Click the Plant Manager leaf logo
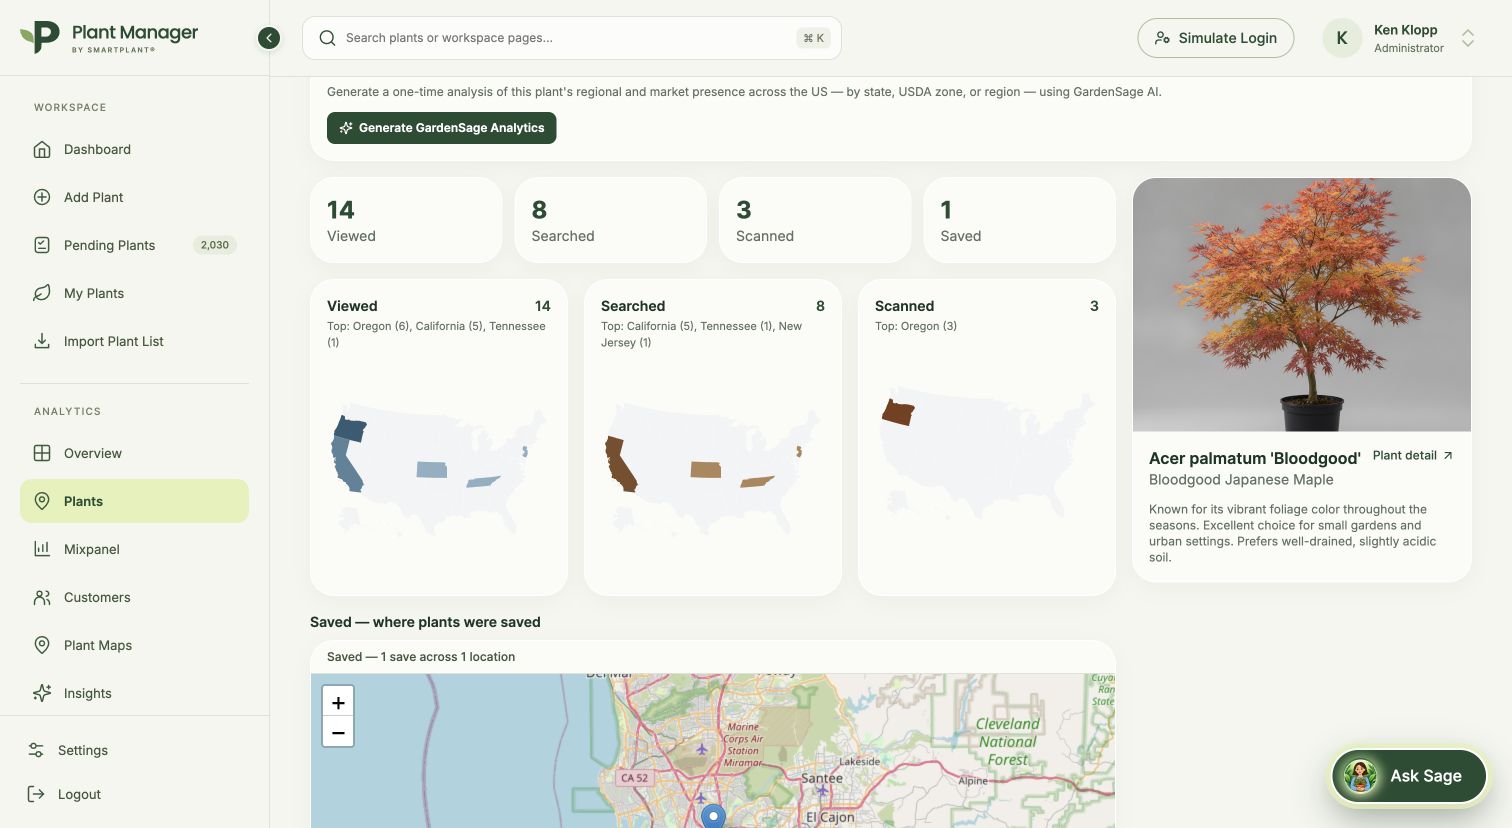Viewport: 1512px width, 828px height. 40,37
